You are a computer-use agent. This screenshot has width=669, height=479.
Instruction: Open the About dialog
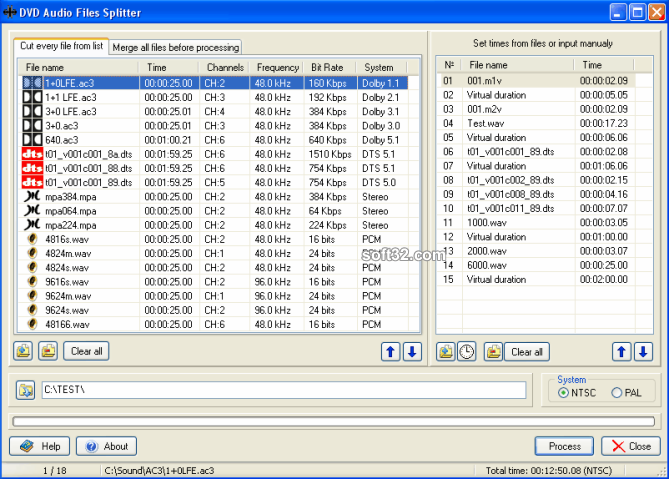tap(107, 446)
